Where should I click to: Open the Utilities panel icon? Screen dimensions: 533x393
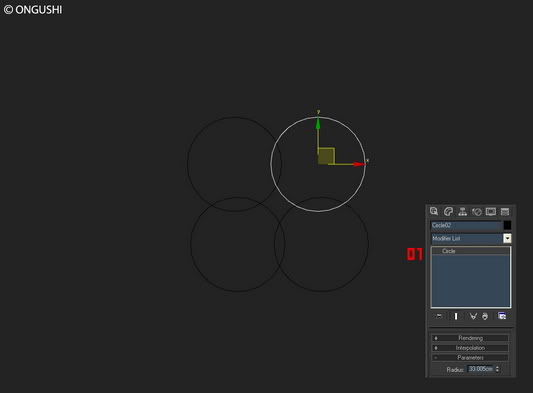(x=505, y=211)
